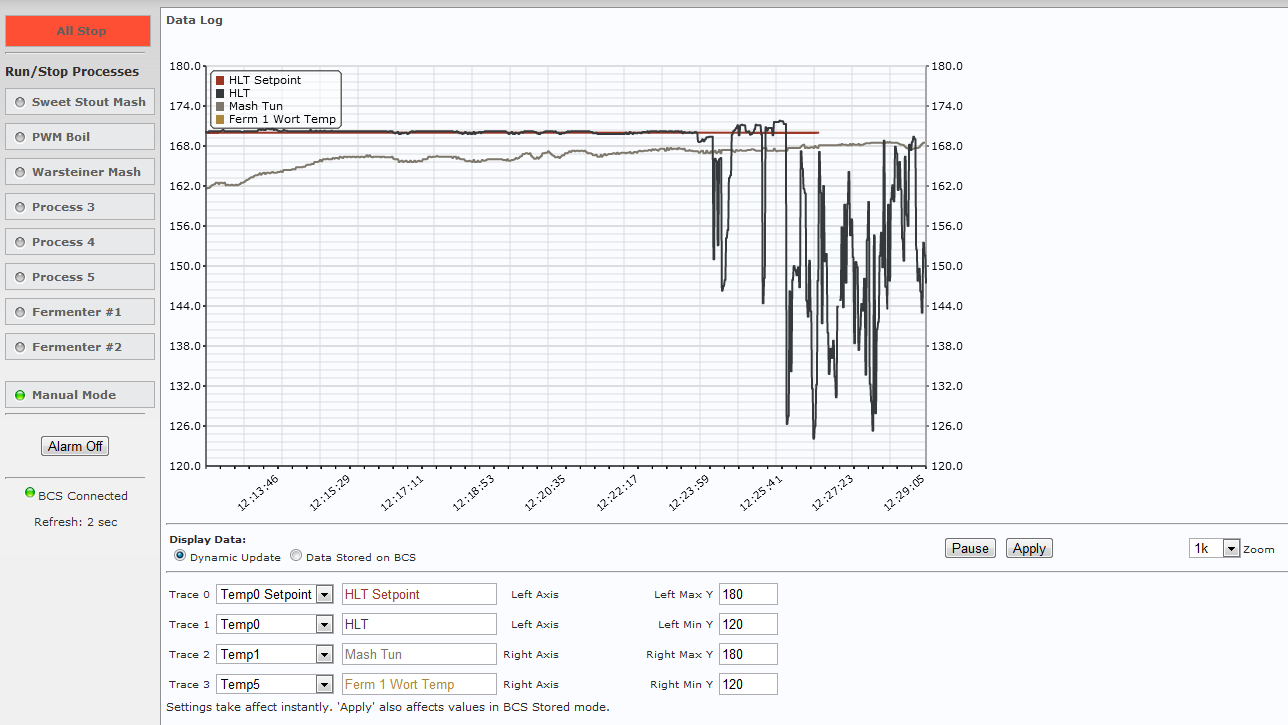Image resolution: width=1288 pixels, height=725 pixels.
Task: Select Data Stored on BCS radio button
Action: 296,555
